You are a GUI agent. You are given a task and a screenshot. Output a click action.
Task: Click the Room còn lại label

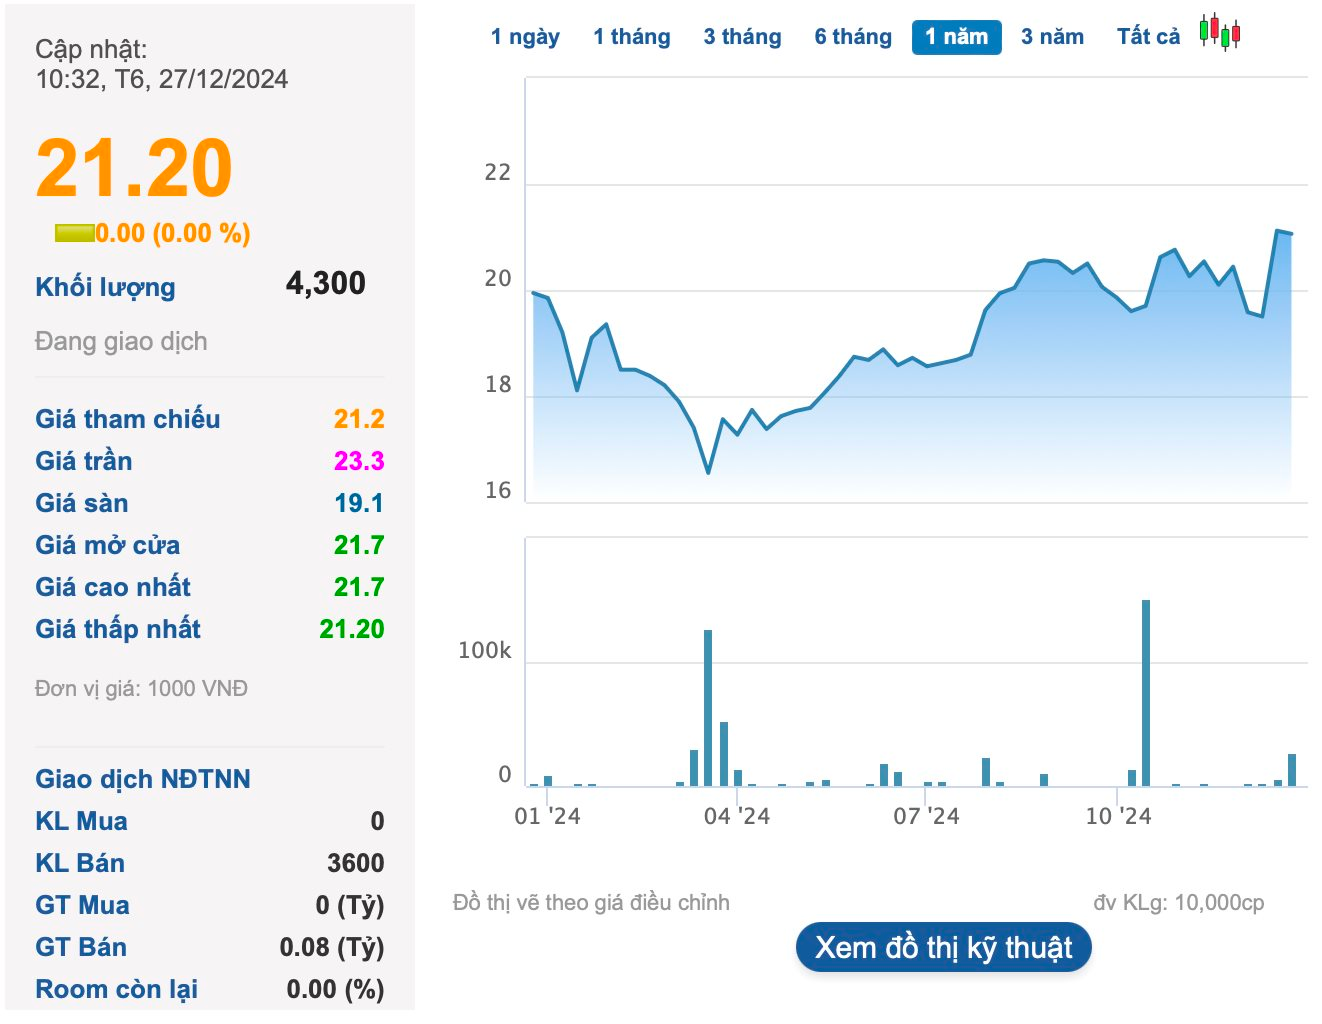pos(116,989)
